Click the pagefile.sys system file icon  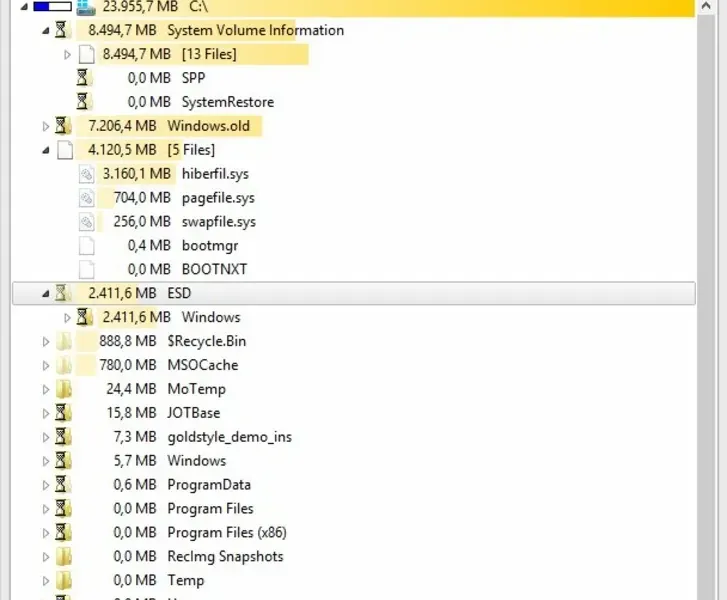click(x=87, y=198)
